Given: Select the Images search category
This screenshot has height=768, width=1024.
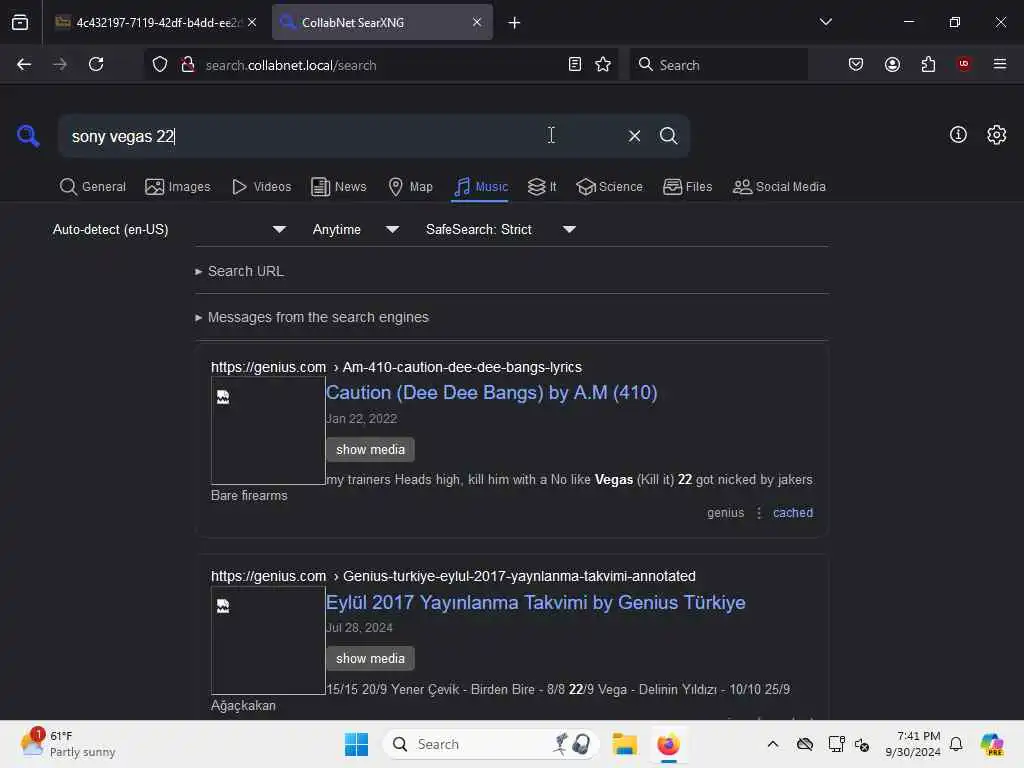Looking at the screenshot, I should [x=178, y=187].
